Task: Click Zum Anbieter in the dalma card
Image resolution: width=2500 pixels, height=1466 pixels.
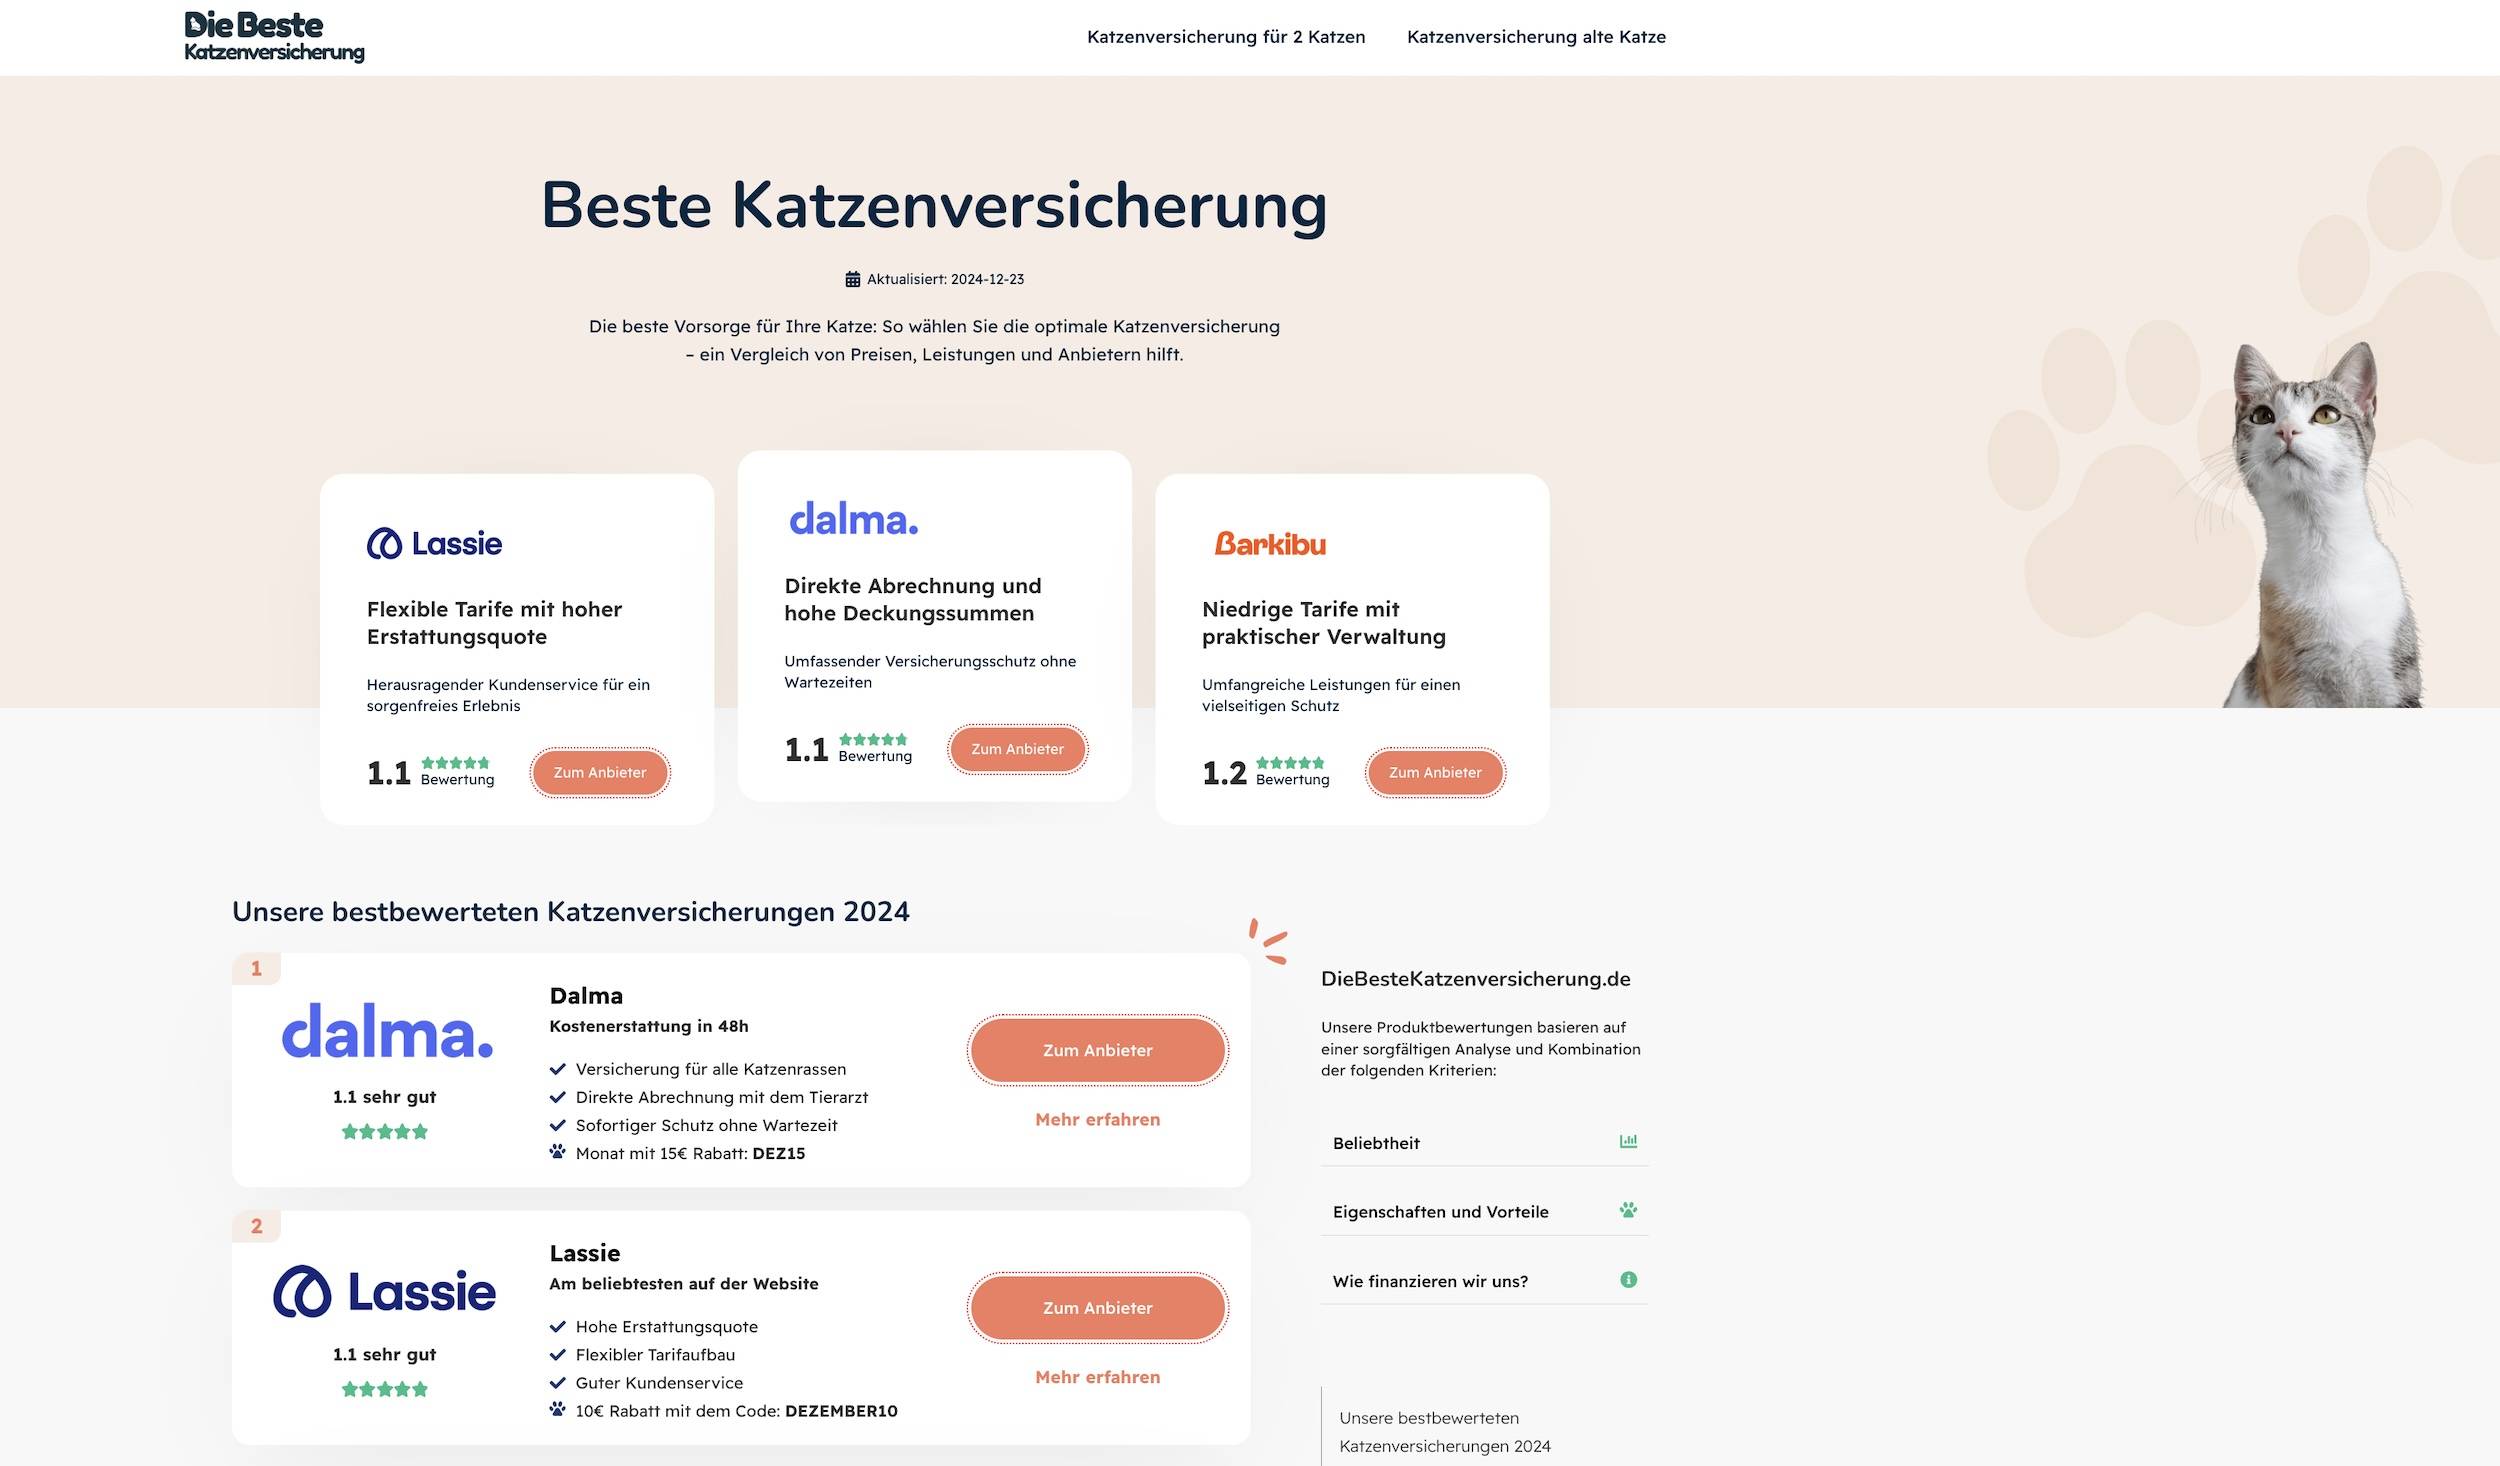Action: [1018, 749]
